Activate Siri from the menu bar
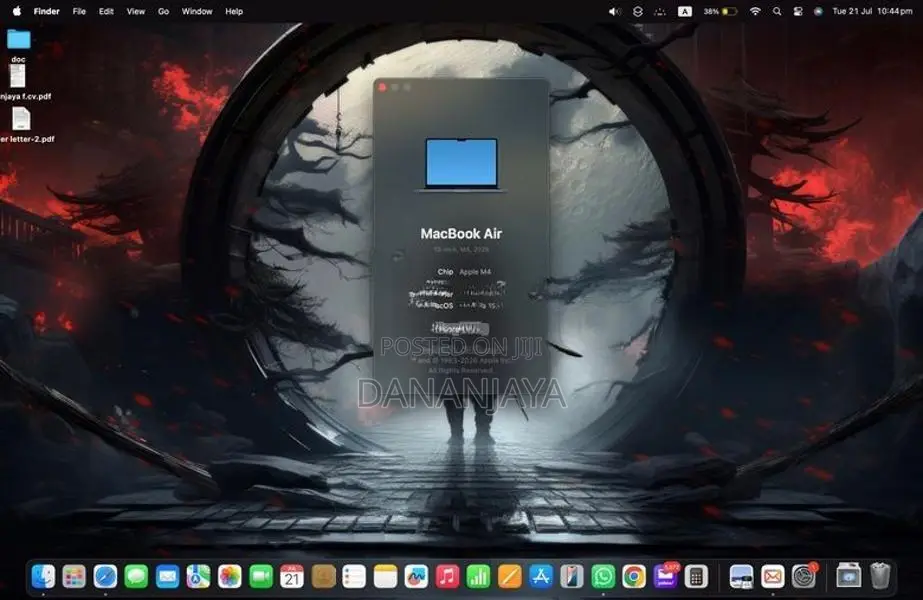This screenshot has height=600, width=923. pyautogui.click(x=818, y=11)
